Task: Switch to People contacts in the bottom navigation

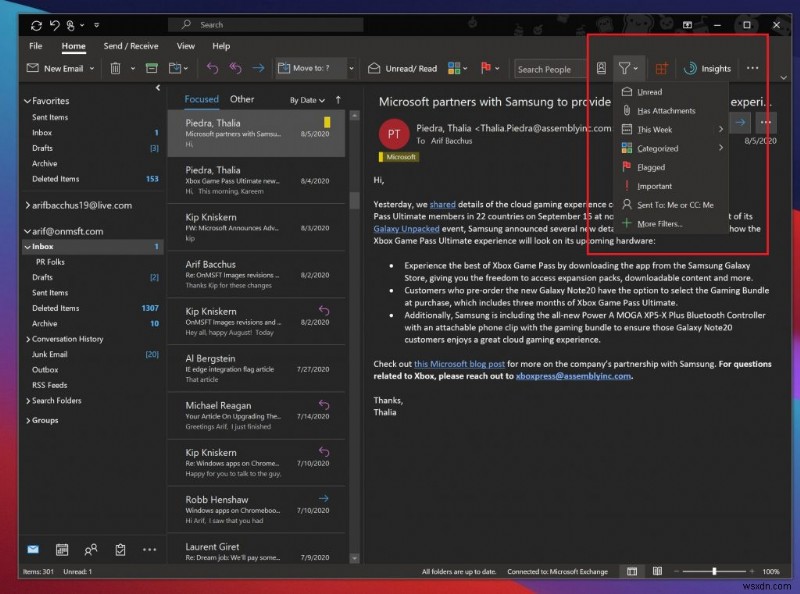Action: click(x=91, y=549)
